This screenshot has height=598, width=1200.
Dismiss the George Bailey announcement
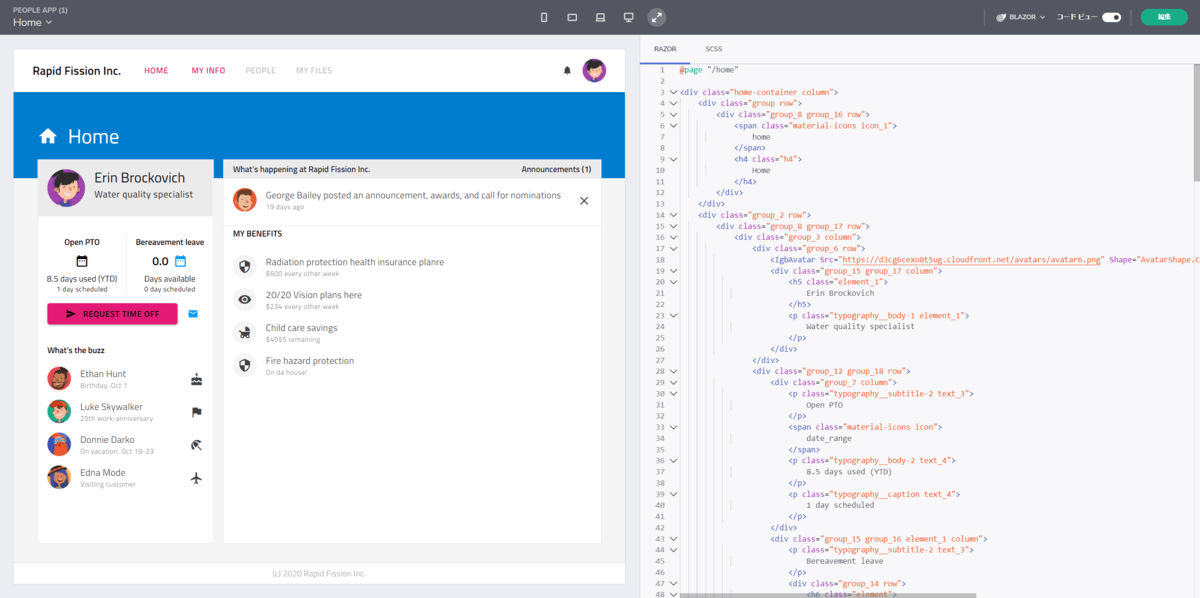pyautogui.click(x=584, y=201)
